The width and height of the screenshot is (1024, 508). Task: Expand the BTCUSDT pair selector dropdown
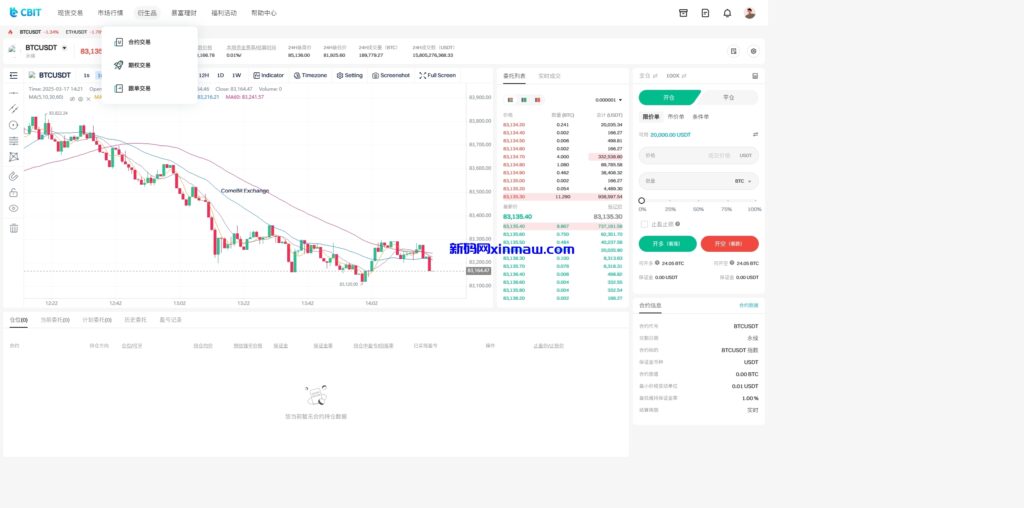click(x=64, y=47)
